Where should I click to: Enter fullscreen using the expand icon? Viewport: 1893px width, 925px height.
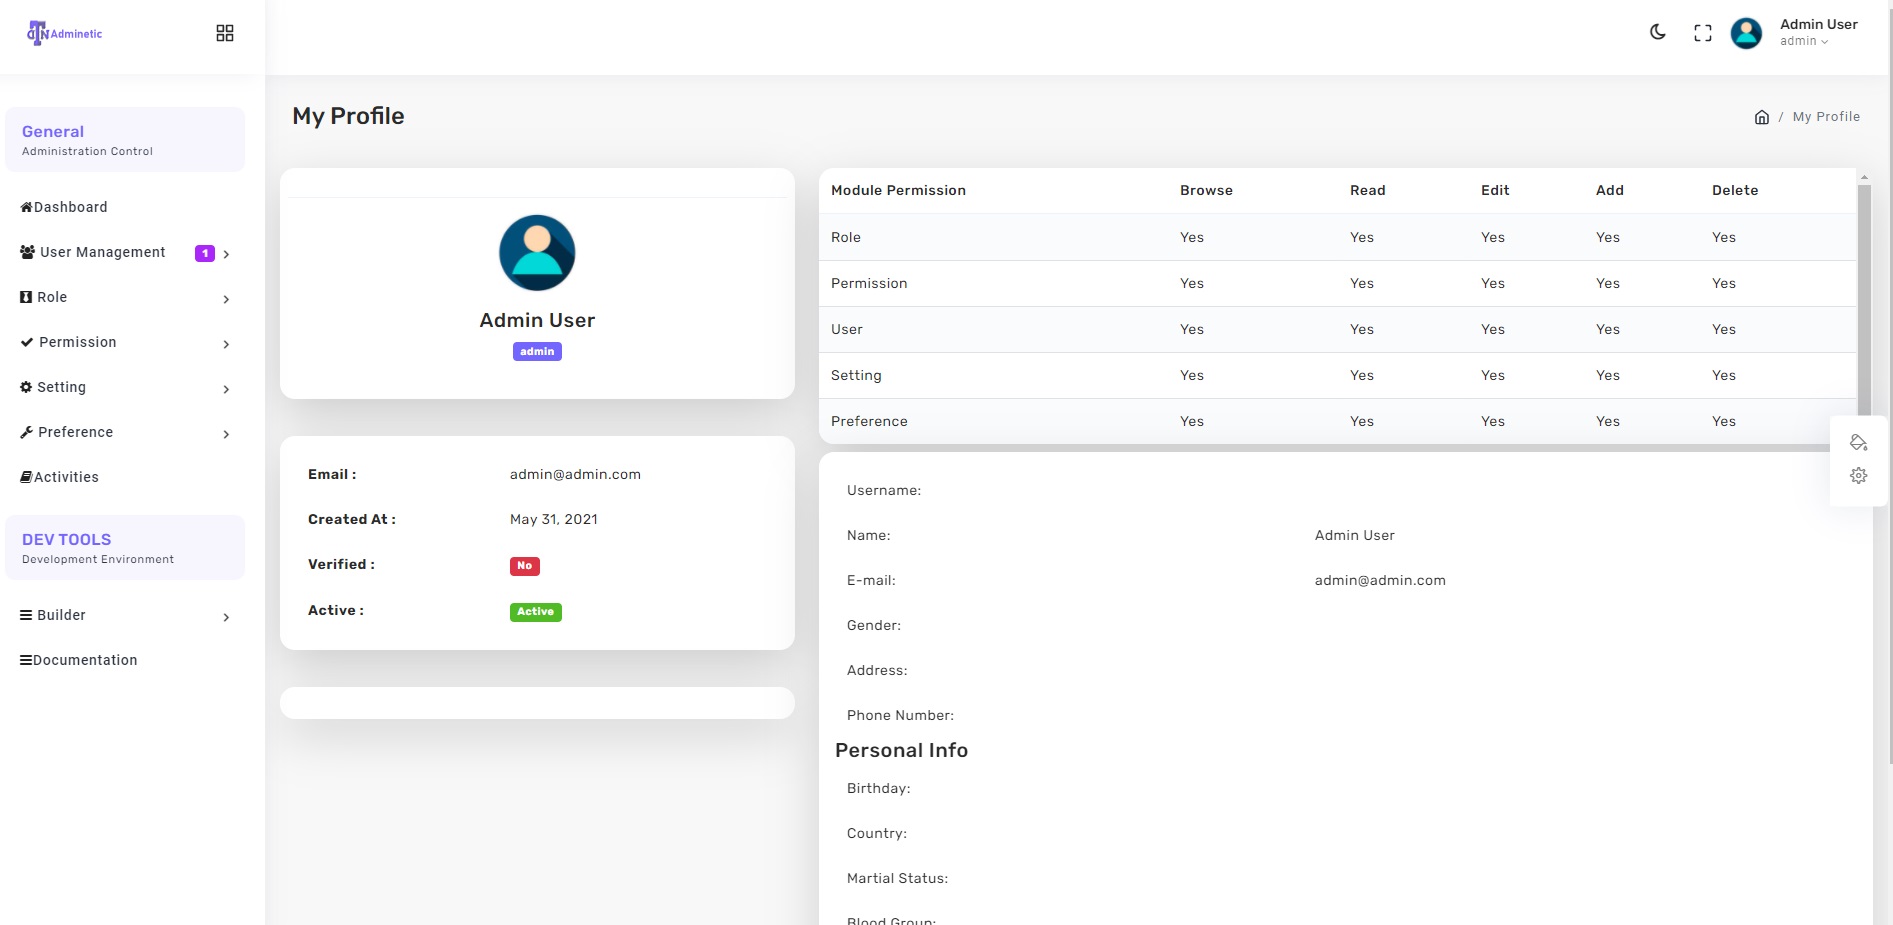[1702, 32]
